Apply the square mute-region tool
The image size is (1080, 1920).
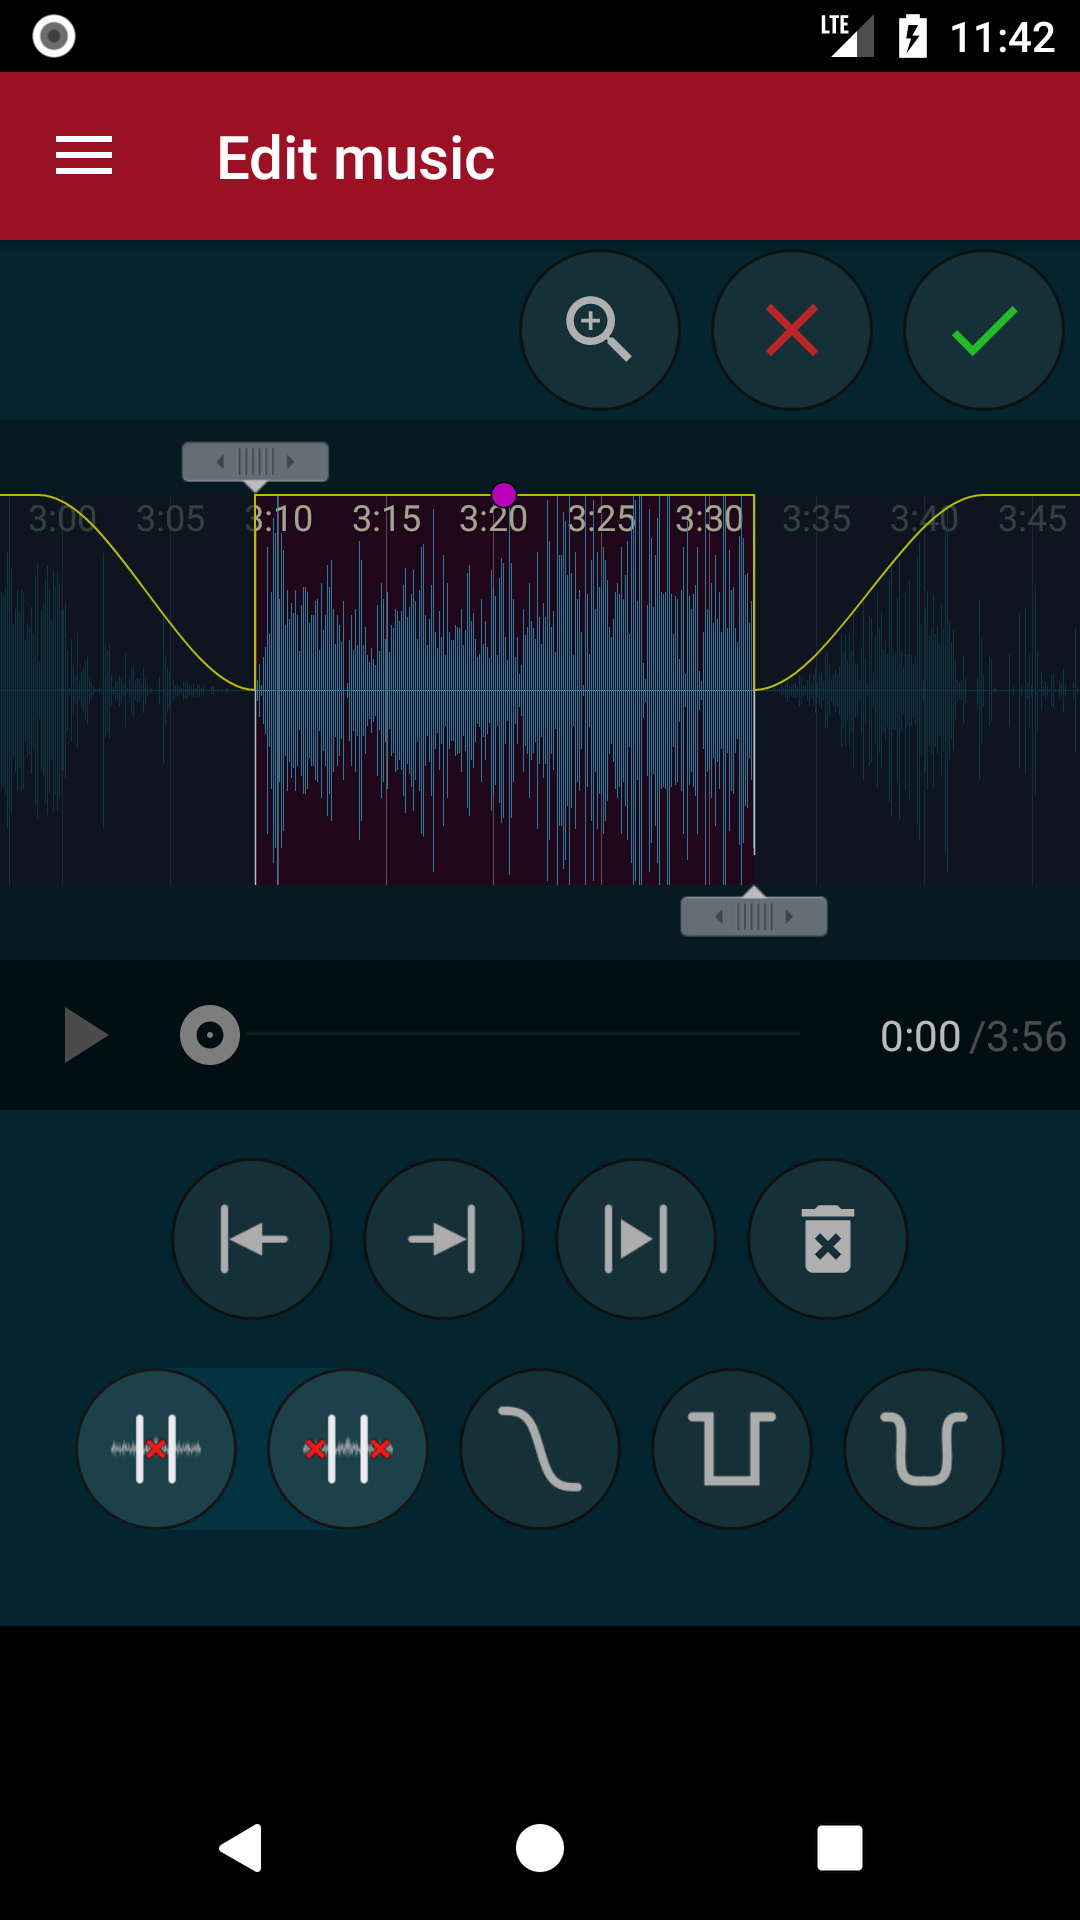(732, 1449)
